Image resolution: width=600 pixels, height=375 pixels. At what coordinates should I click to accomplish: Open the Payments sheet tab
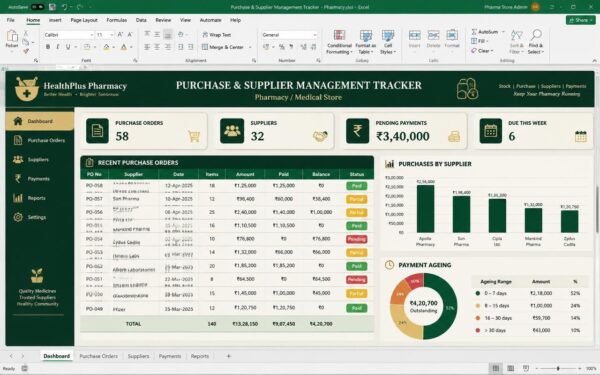[x=170, y=356]
